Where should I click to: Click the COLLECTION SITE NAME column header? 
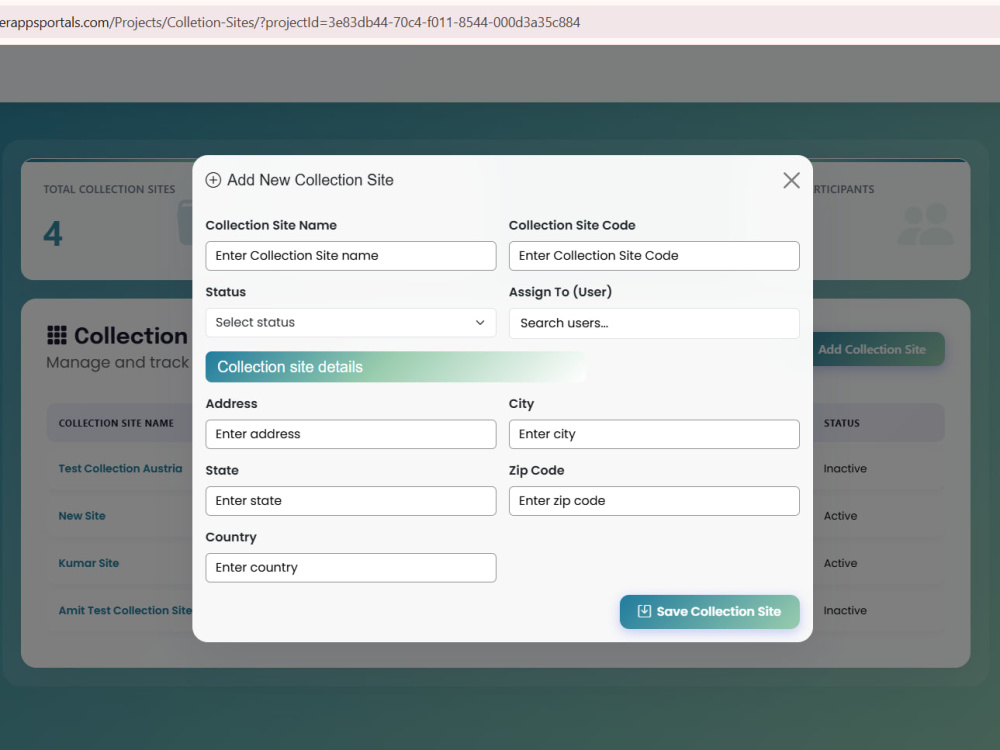[116, 423]
